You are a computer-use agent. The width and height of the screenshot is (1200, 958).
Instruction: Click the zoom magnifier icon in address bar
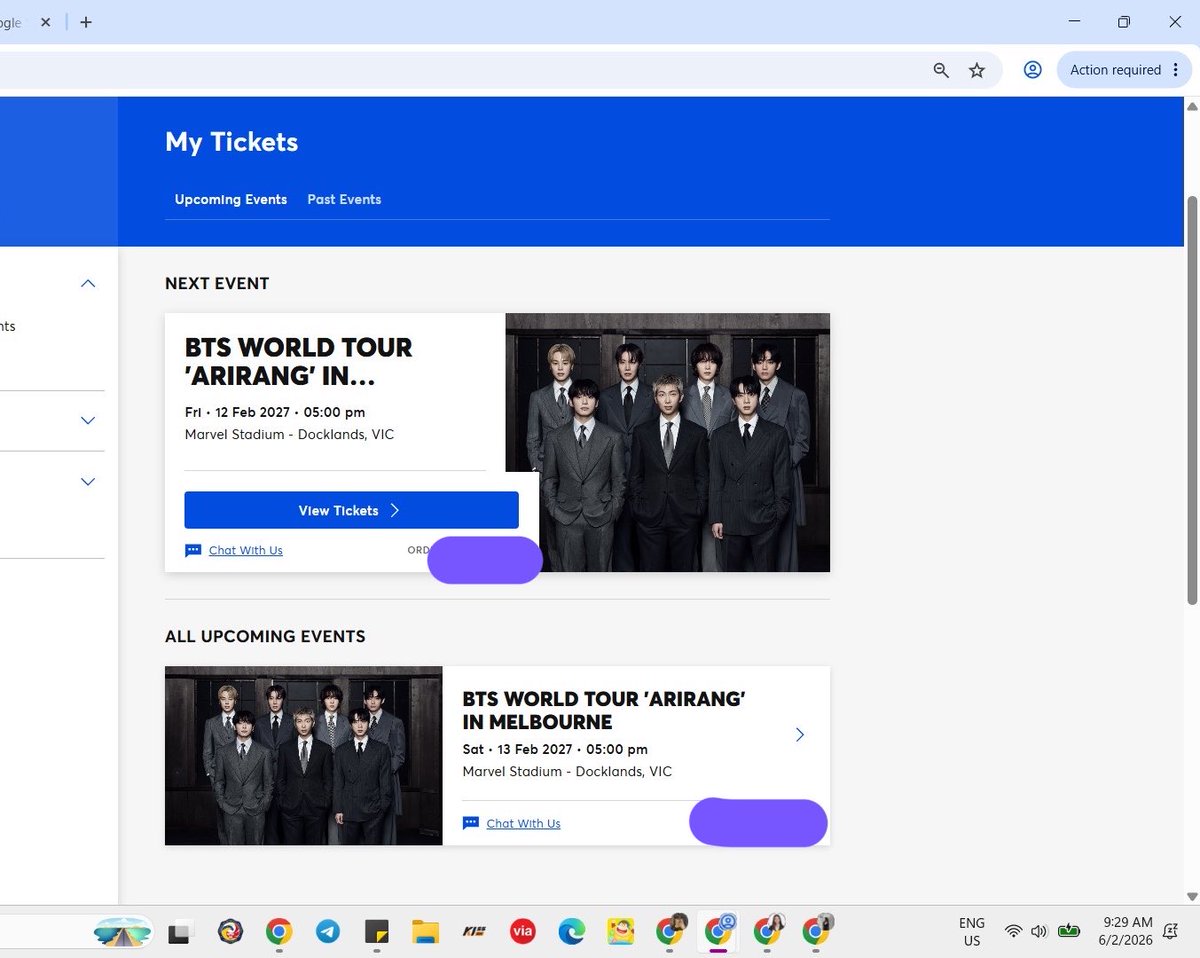(941, 70)
